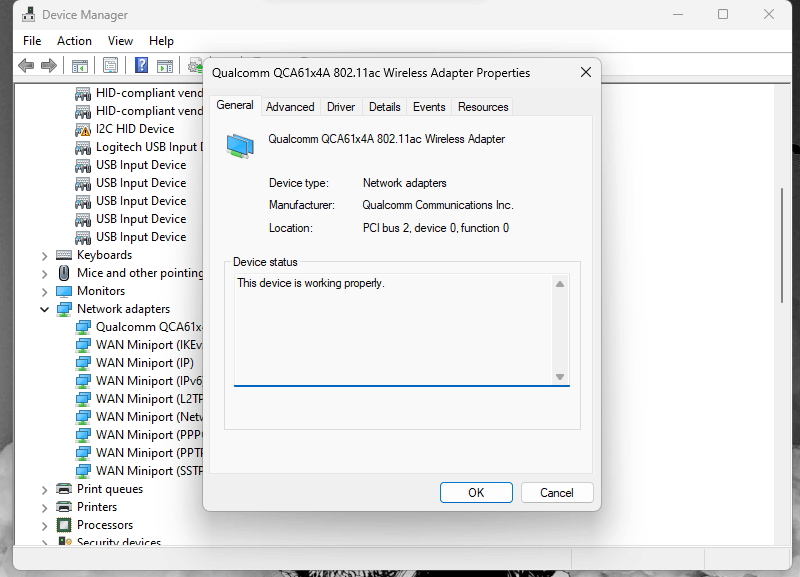Click the 'PCI bus 2, device 0, function 0' text
The height and width of the screenshot is (577, 800).
436,228
